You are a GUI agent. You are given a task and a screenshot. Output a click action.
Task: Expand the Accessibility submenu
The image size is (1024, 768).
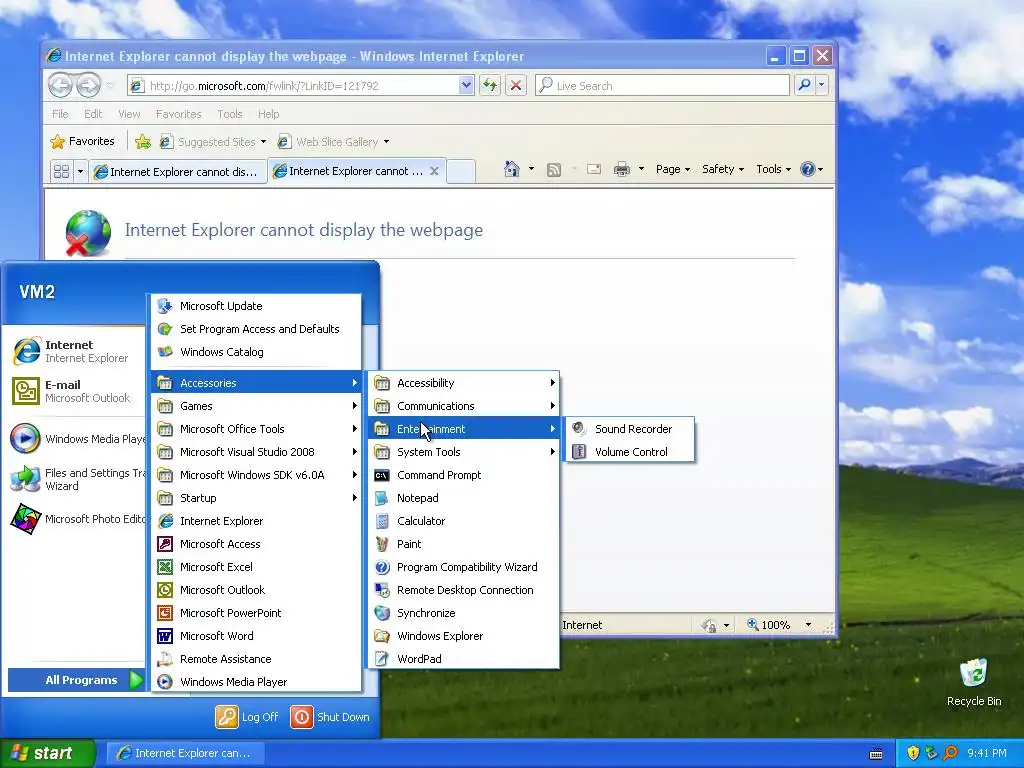pos(464,383)
